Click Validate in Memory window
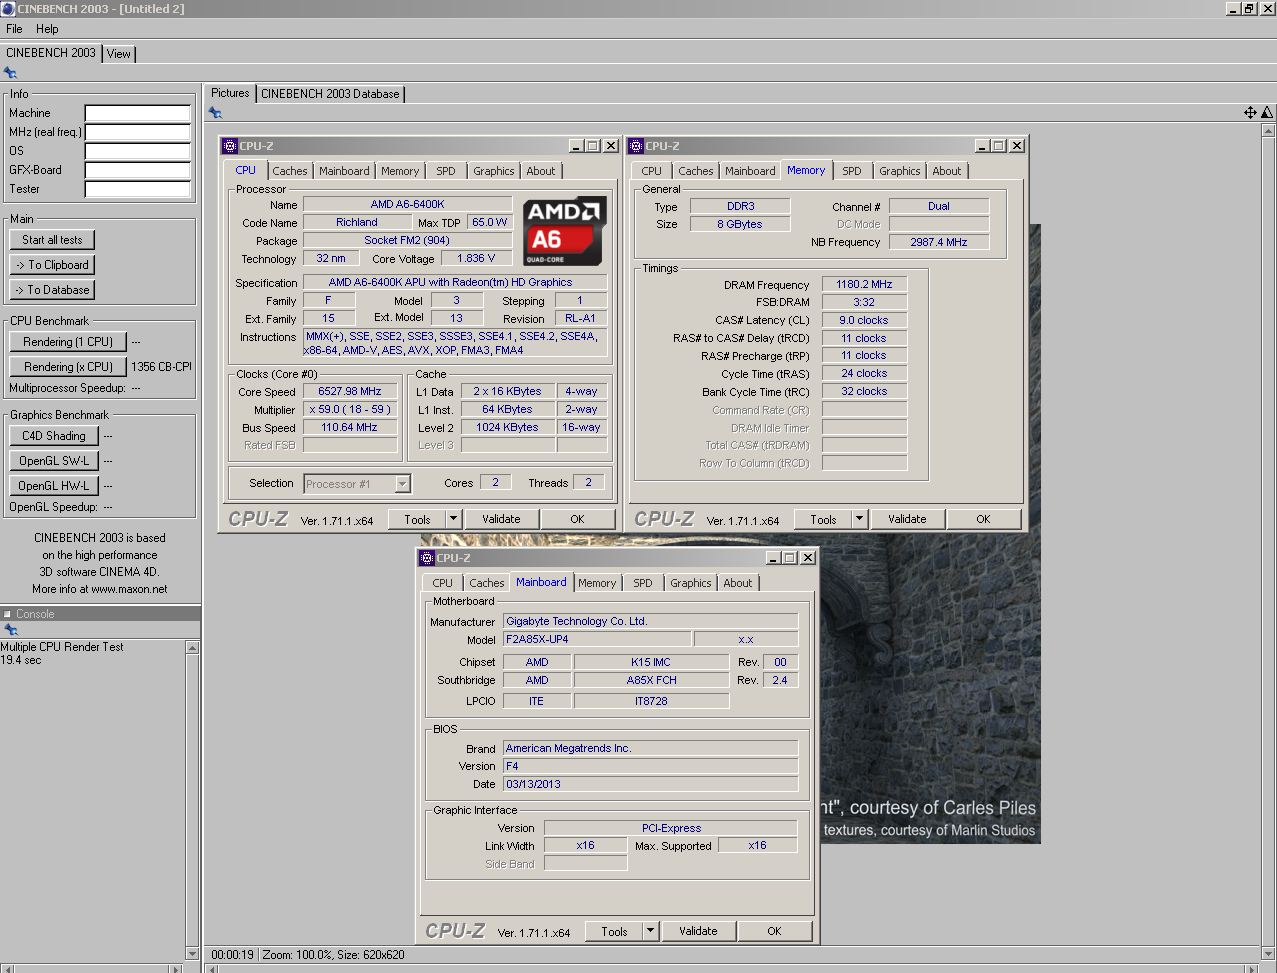This screenshot has height=973, width=1277. [907, 519]
